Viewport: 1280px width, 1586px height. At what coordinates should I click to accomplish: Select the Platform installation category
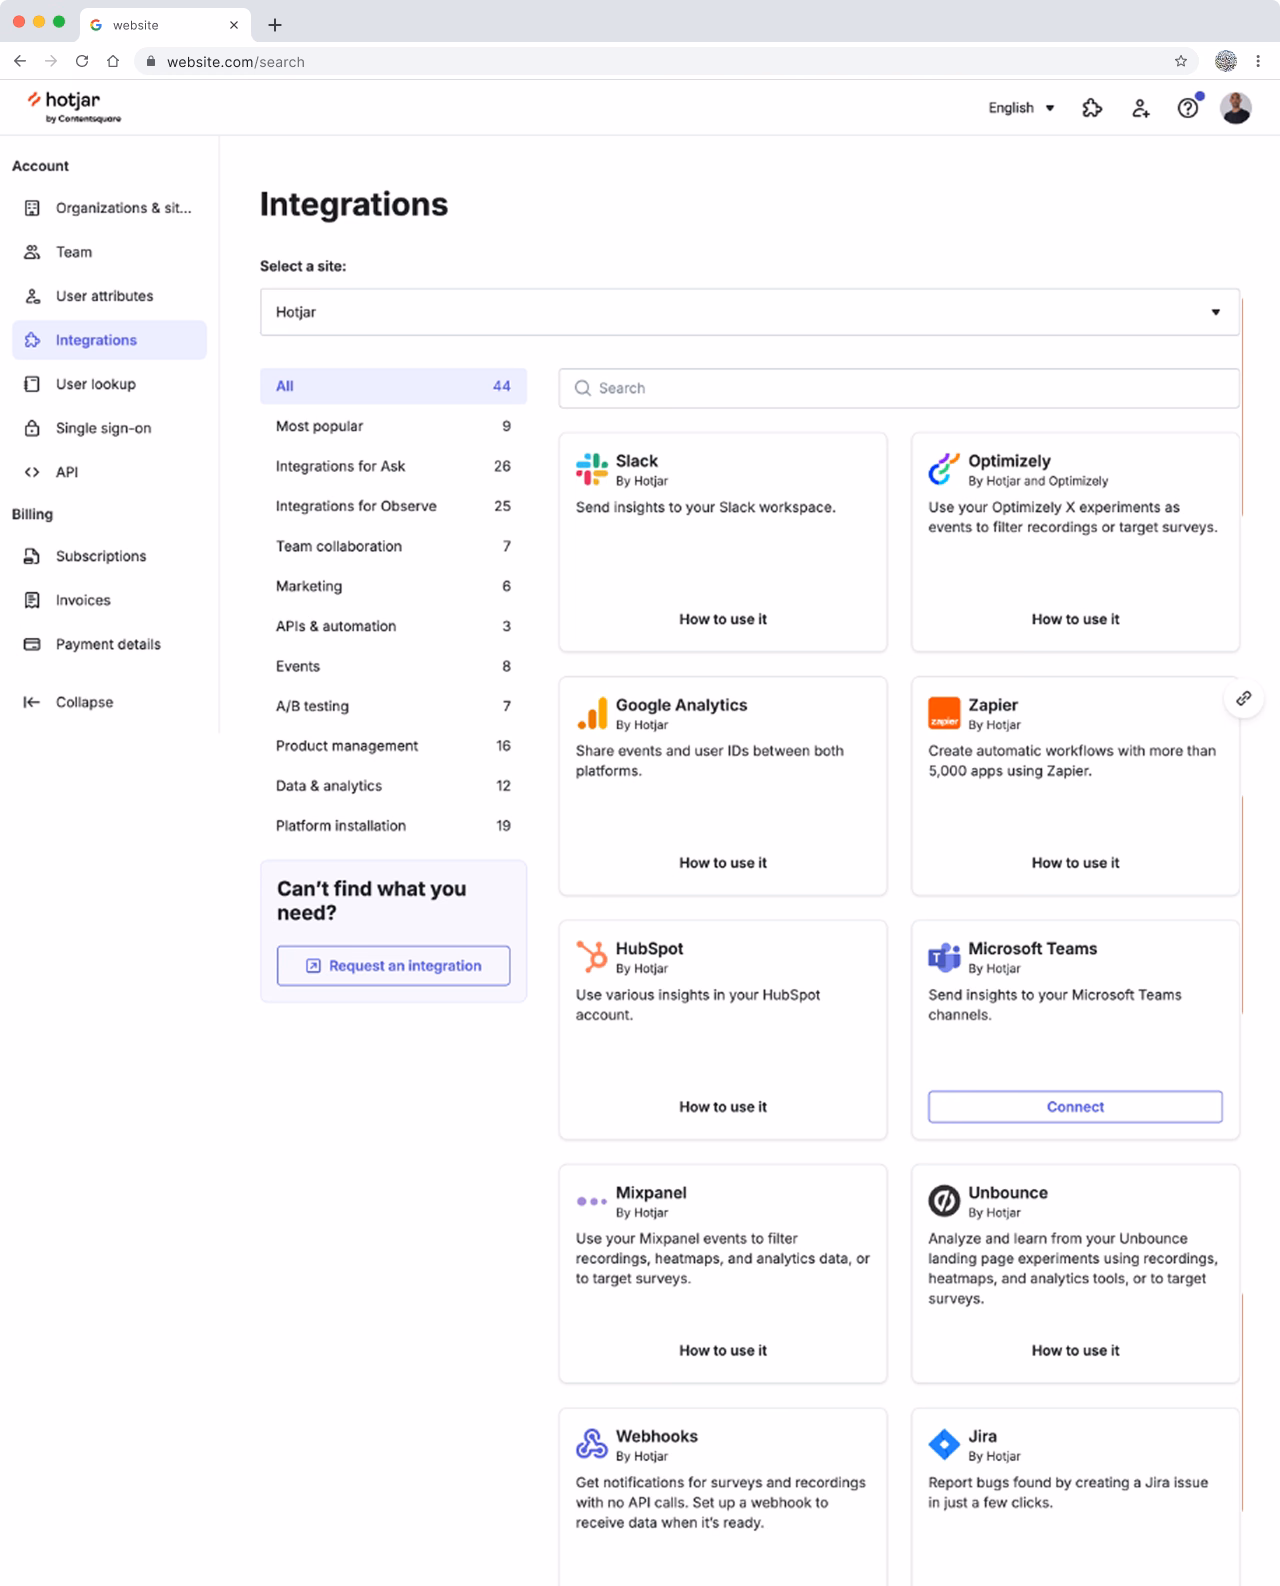393,826
